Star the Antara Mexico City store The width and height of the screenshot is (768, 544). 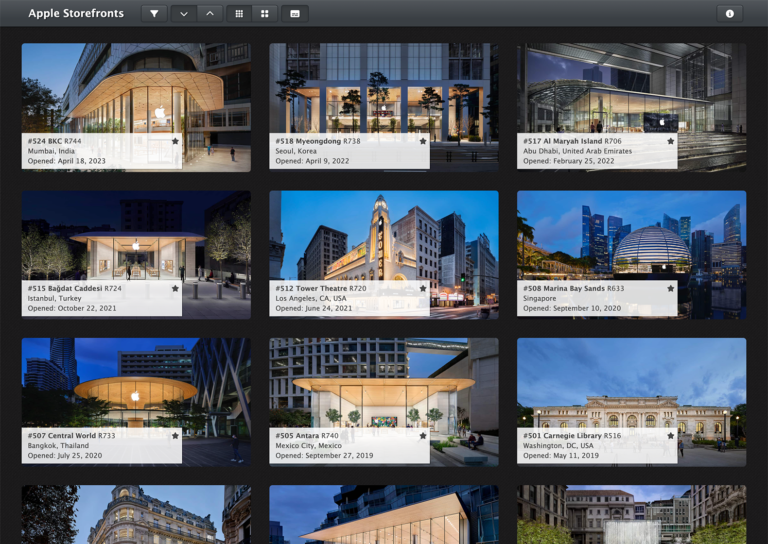tap(423, 436)
